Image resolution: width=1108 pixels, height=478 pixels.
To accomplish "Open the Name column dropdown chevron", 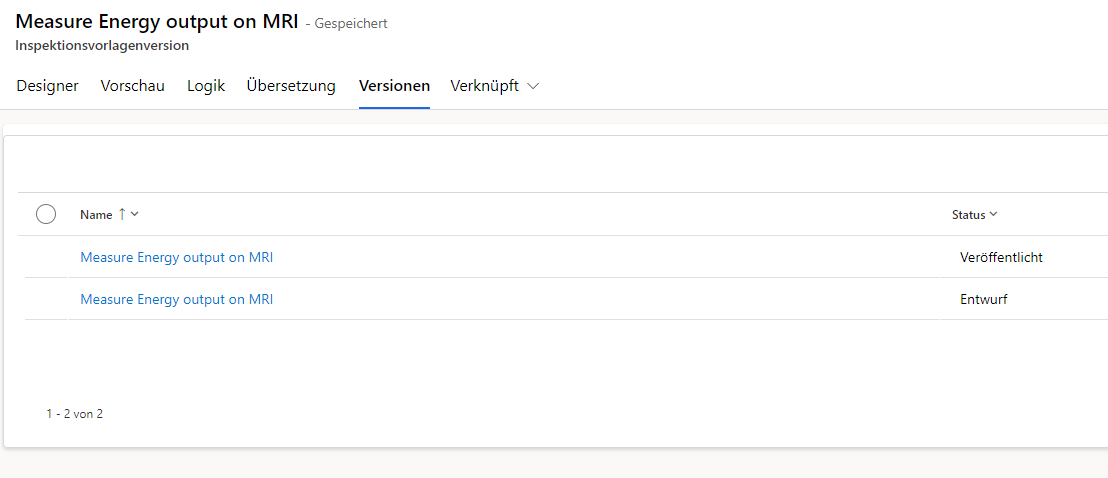I will click(x=135, y=214).
